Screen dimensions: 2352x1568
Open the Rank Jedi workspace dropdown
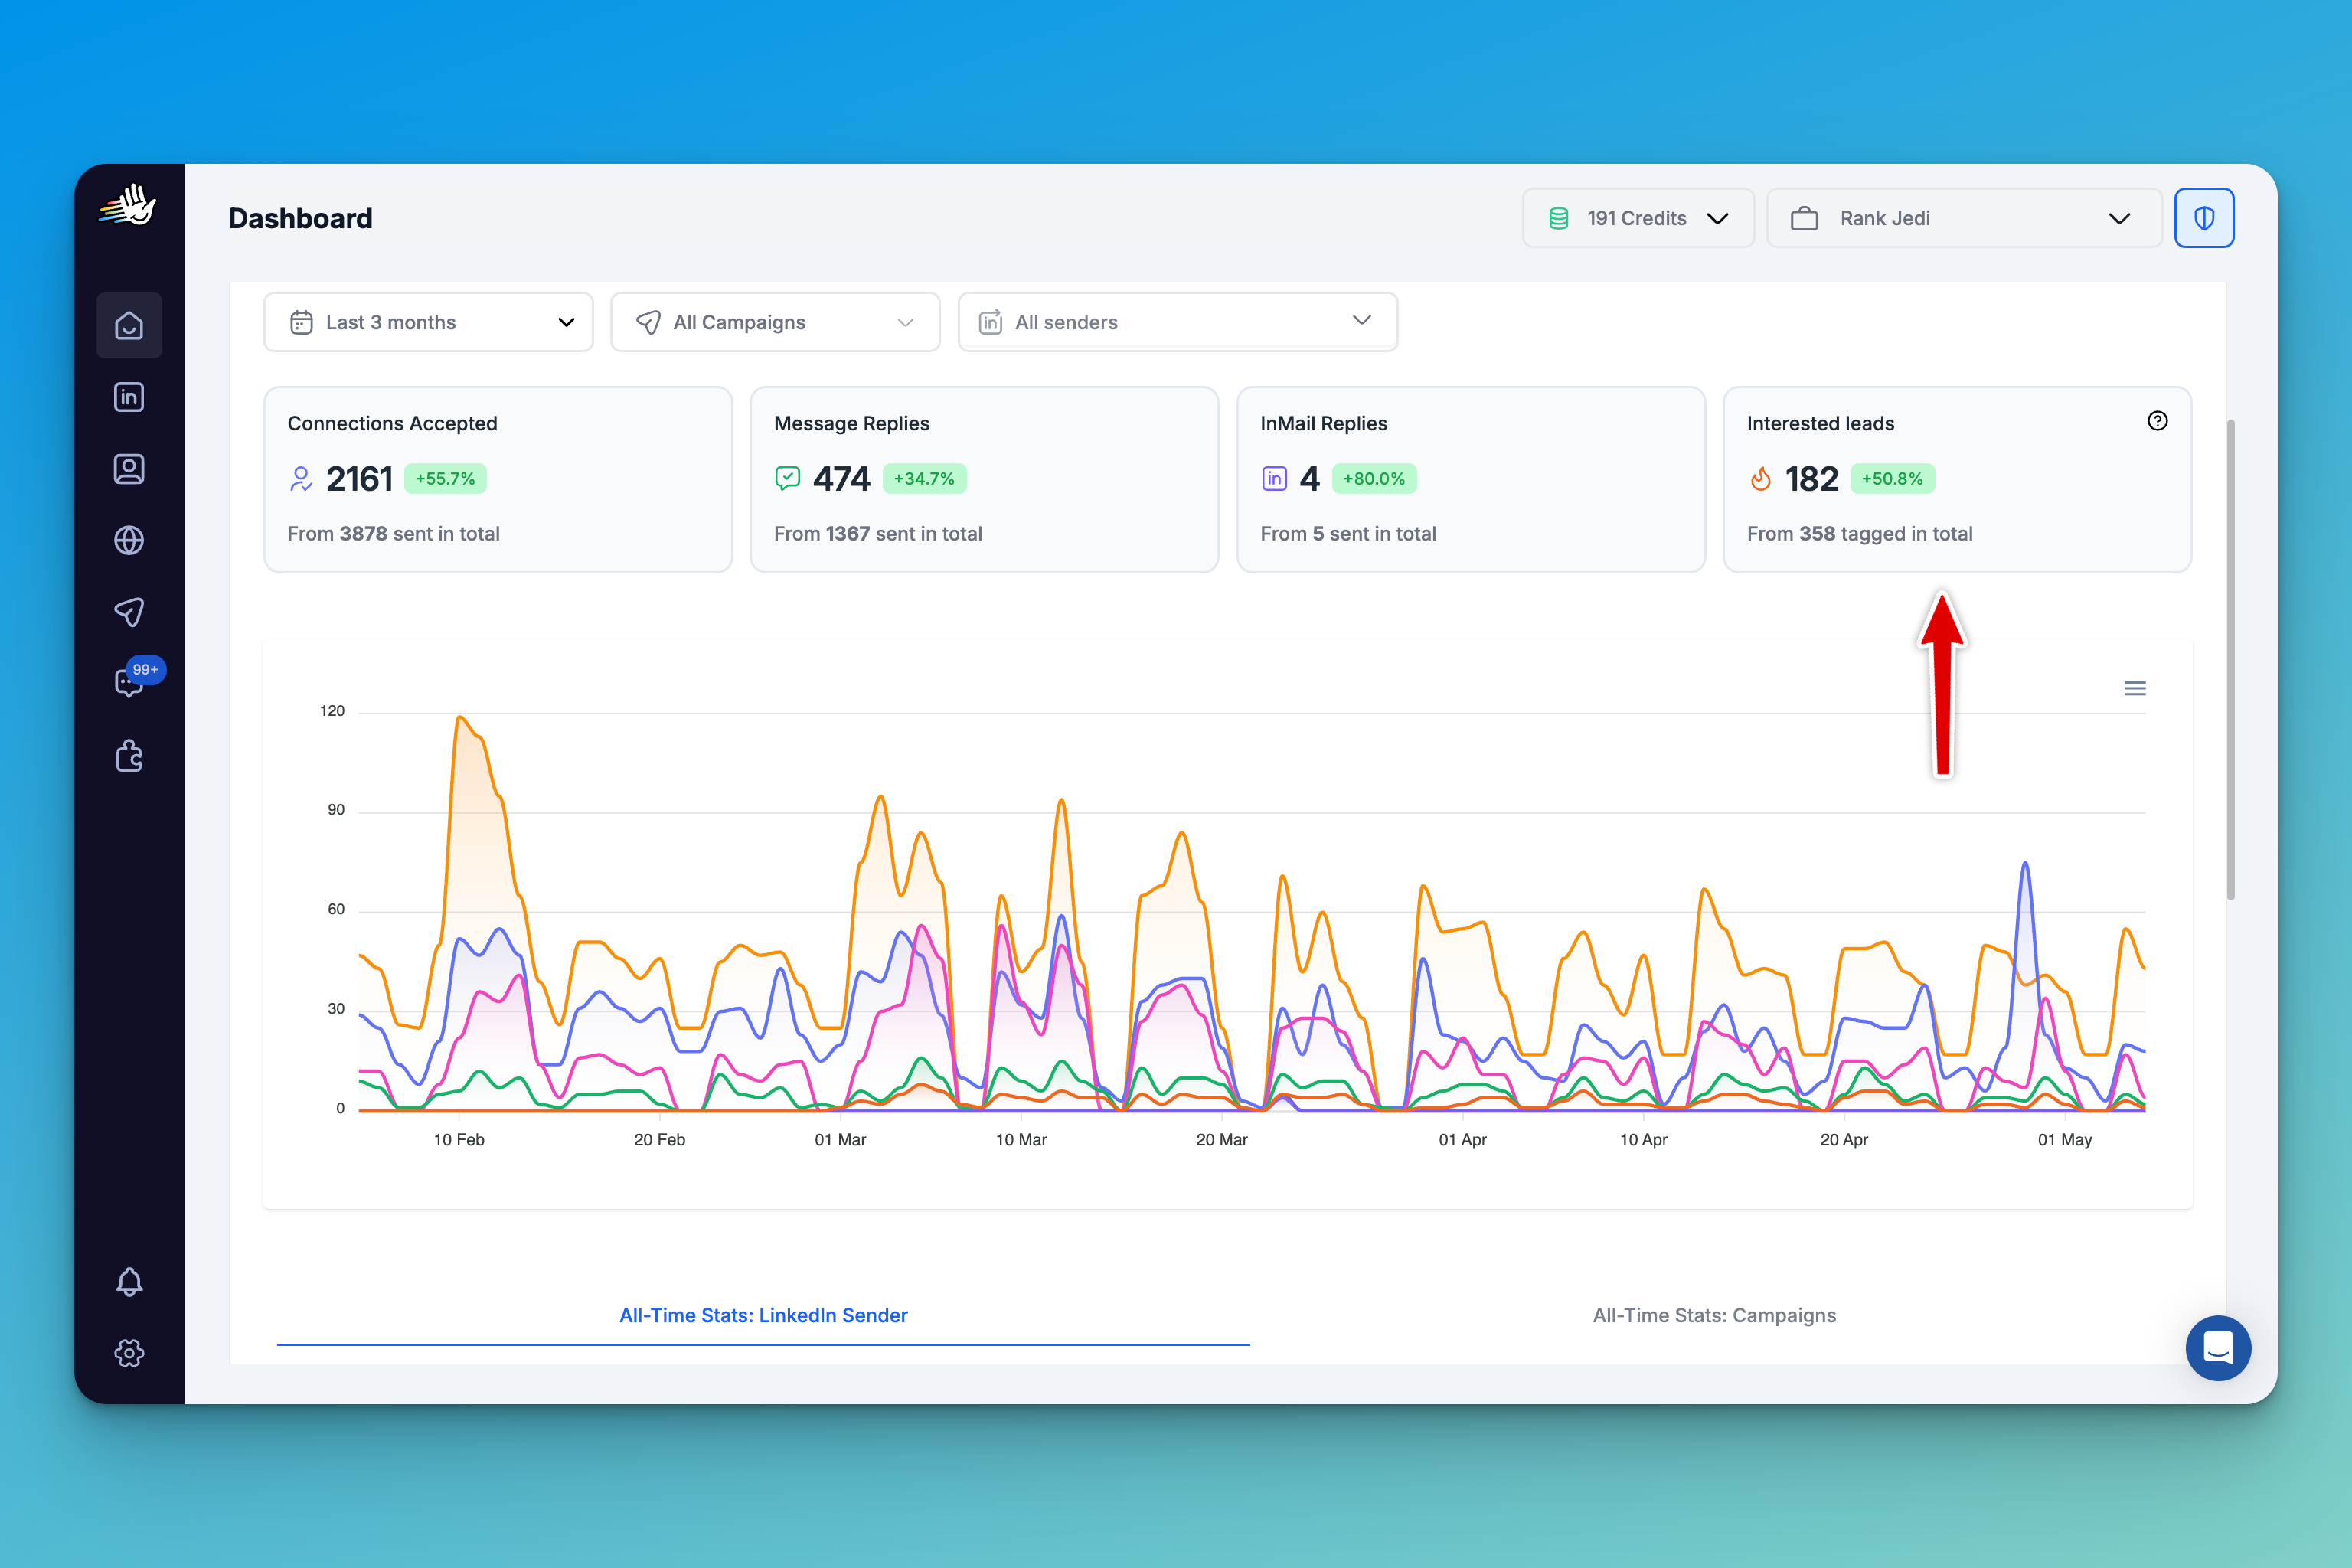(1964, 218)
